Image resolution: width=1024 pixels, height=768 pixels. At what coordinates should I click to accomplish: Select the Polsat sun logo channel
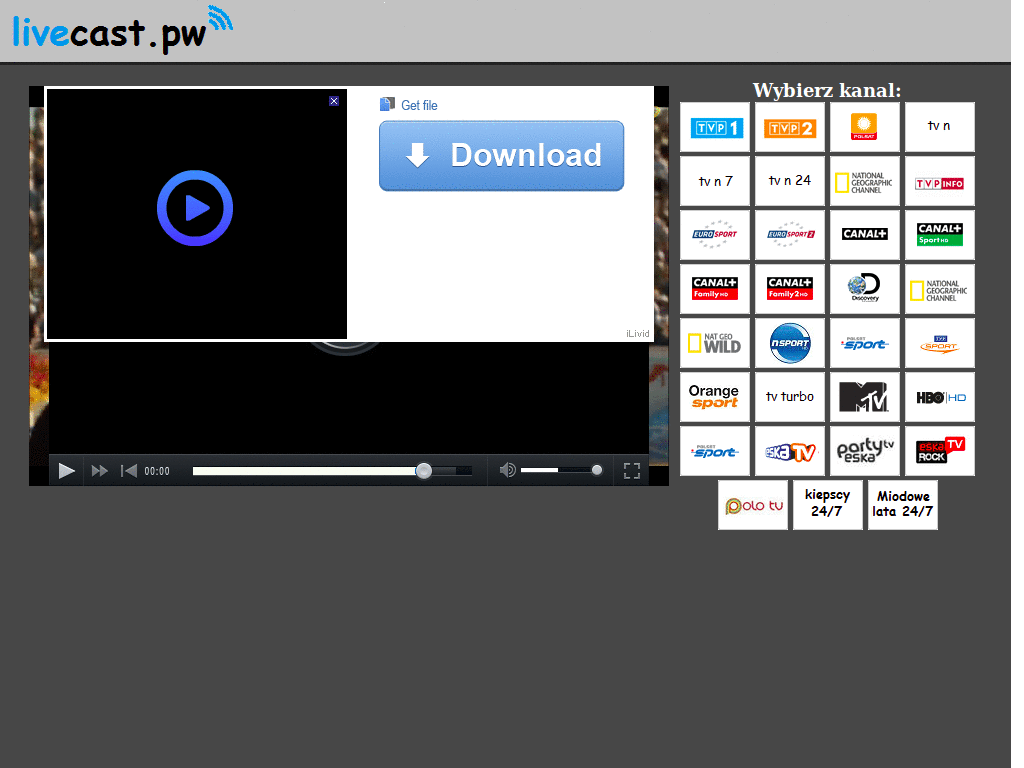865,127
